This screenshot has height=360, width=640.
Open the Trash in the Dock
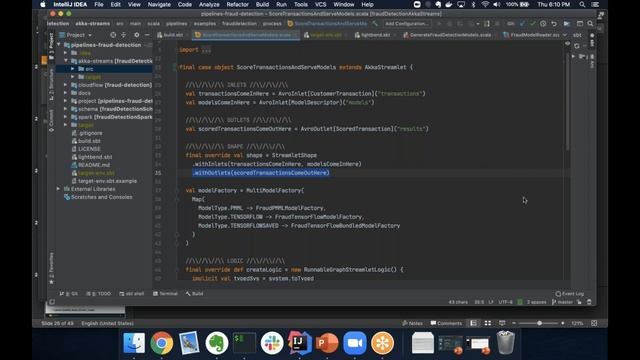506,343
